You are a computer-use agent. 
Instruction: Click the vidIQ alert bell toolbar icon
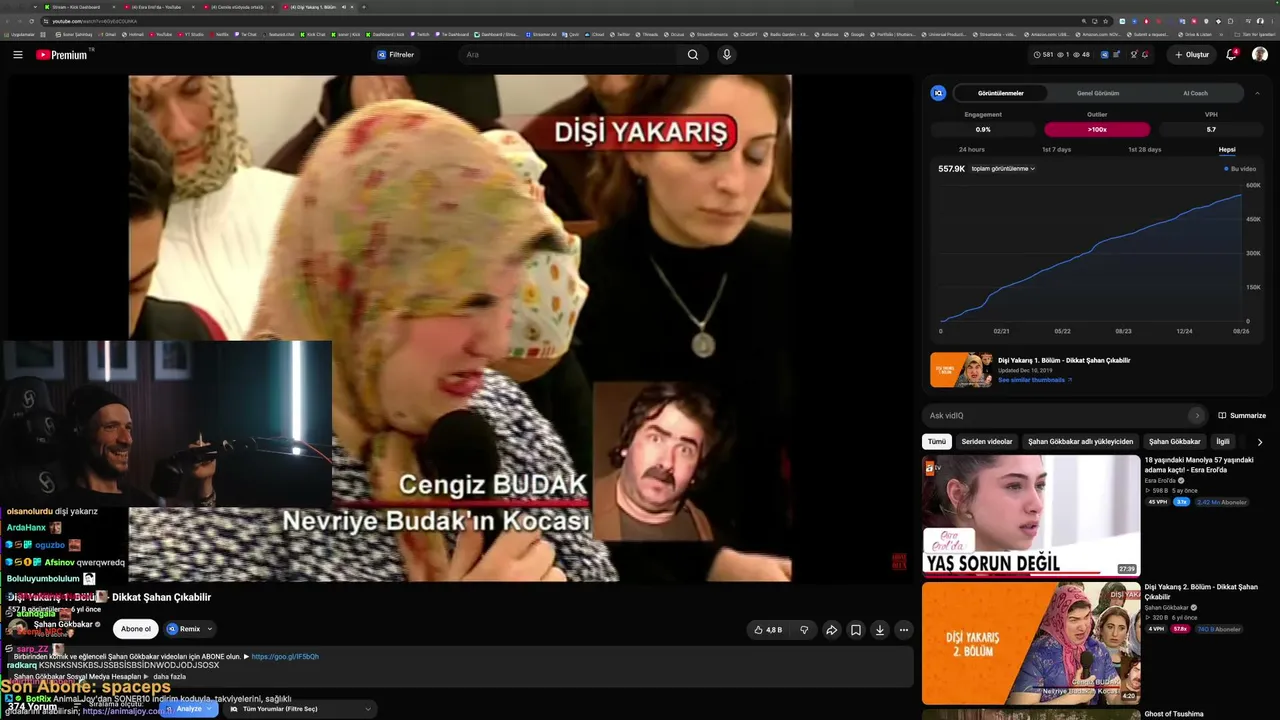(x=1145, y=55)
